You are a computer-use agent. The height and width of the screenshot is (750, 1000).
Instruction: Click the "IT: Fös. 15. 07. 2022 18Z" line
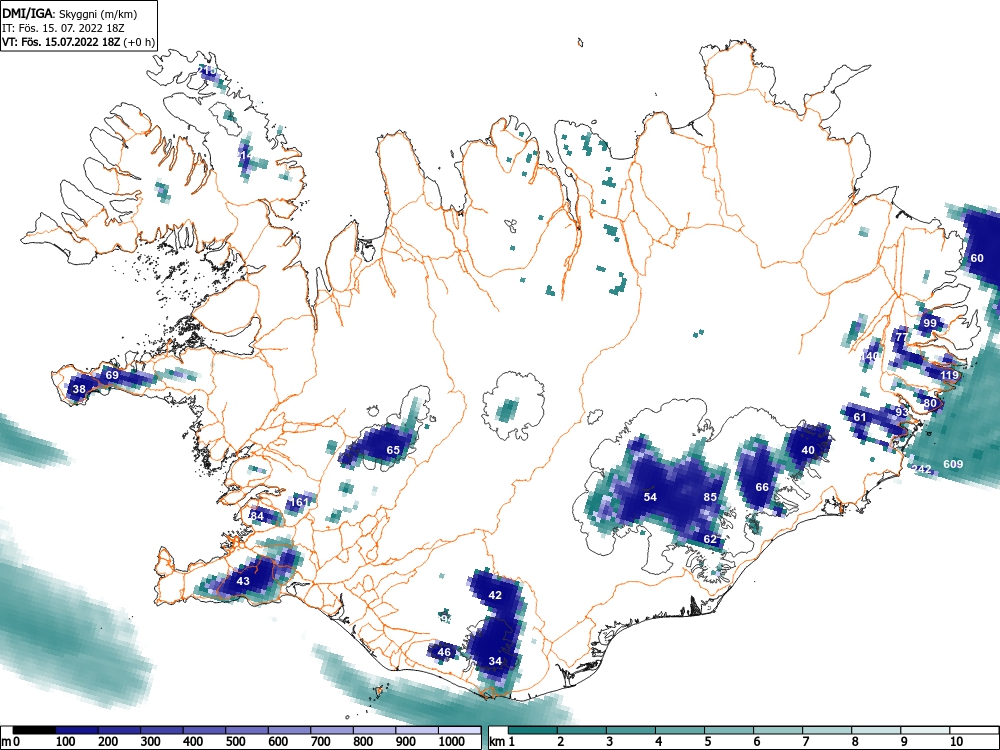pyautogui.click(x=62, y=28)
